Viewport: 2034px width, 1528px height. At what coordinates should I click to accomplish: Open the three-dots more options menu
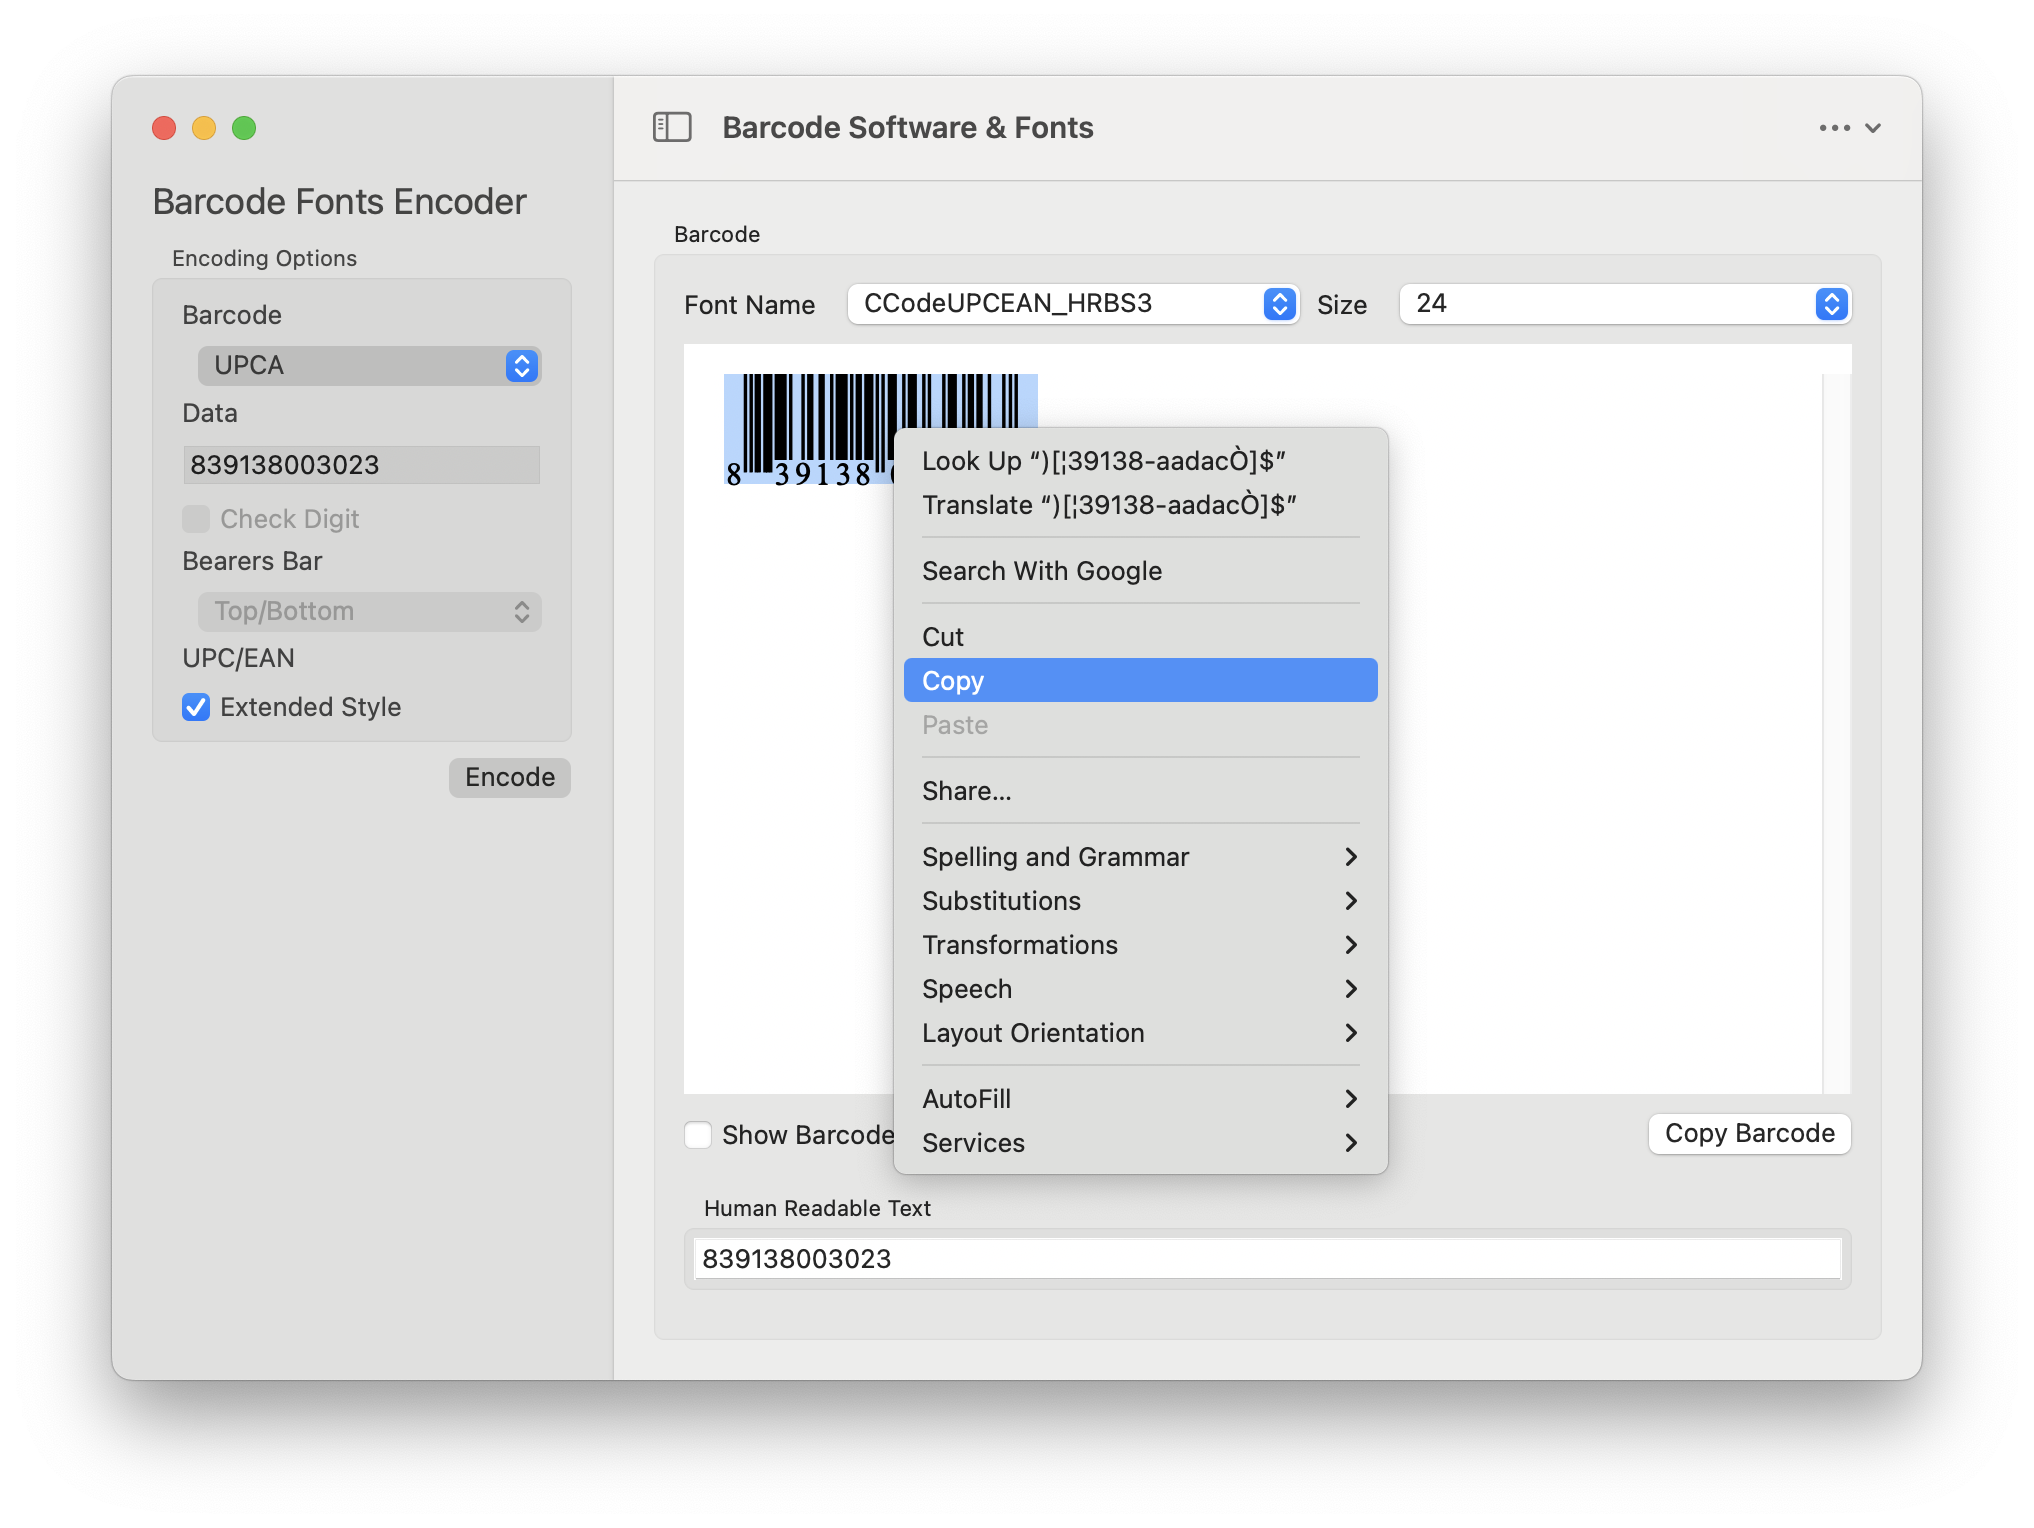[1849, 128]
